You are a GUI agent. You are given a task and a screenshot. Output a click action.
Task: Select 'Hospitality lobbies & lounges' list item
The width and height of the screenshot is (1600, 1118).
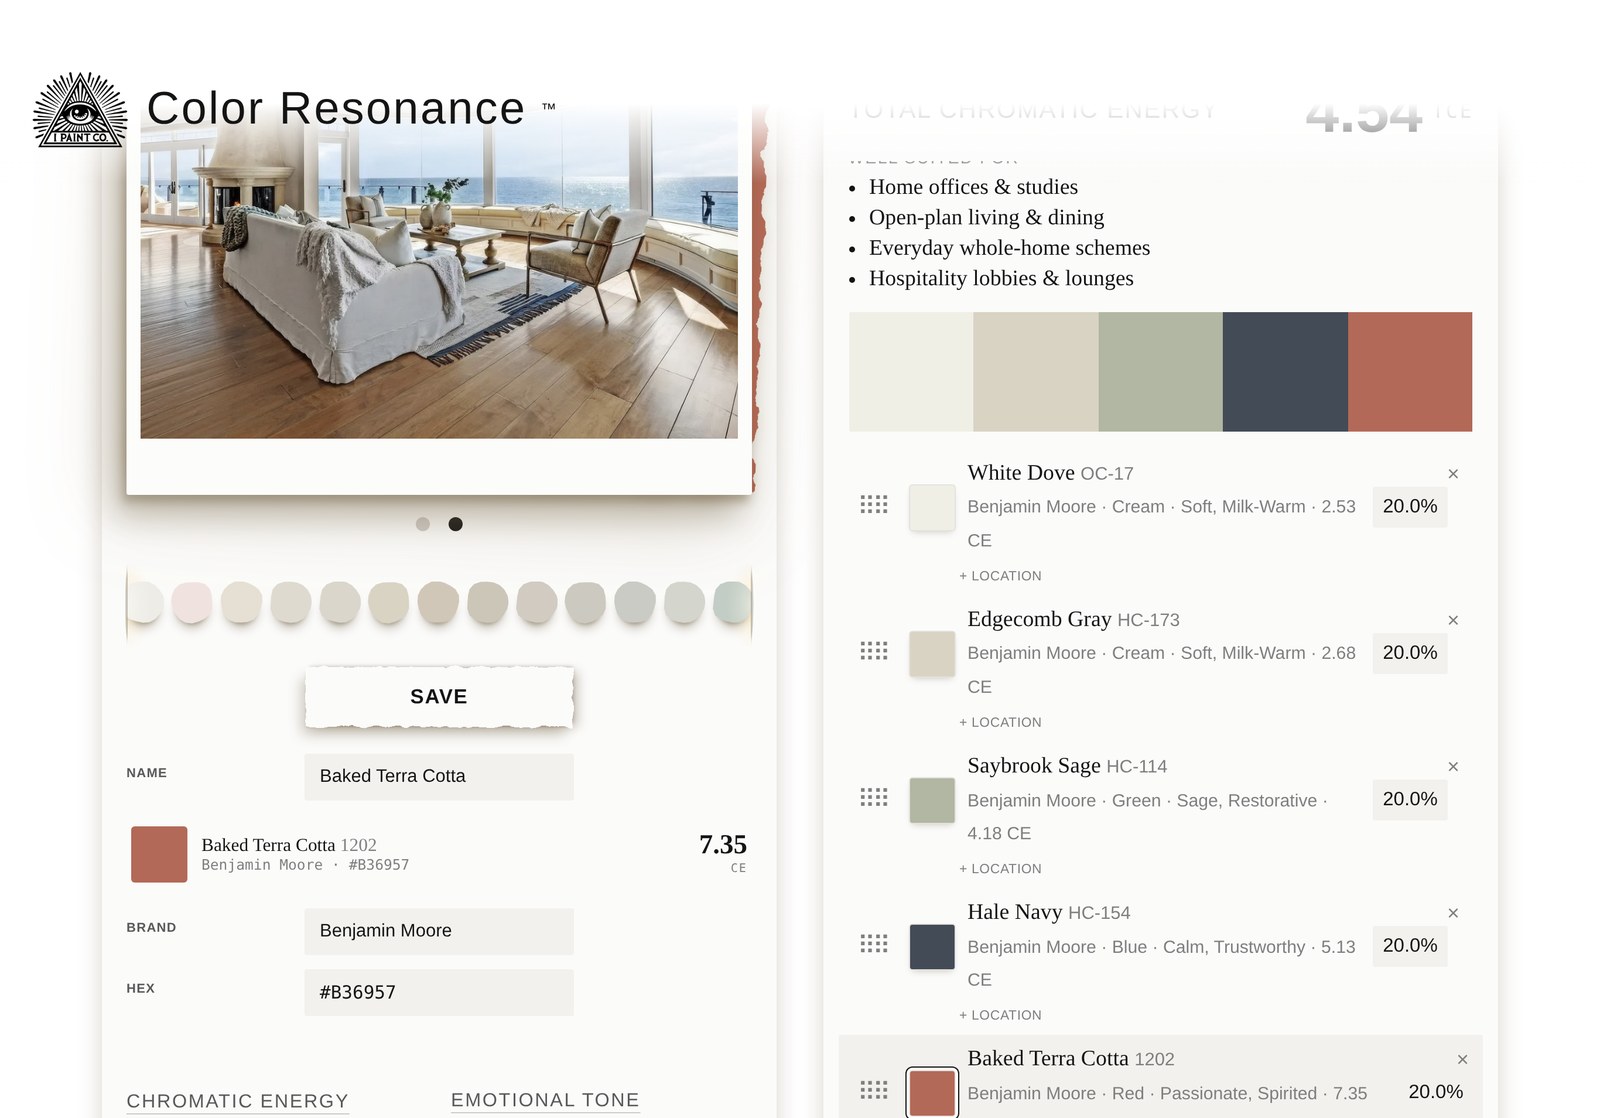tap(1001, 278)
